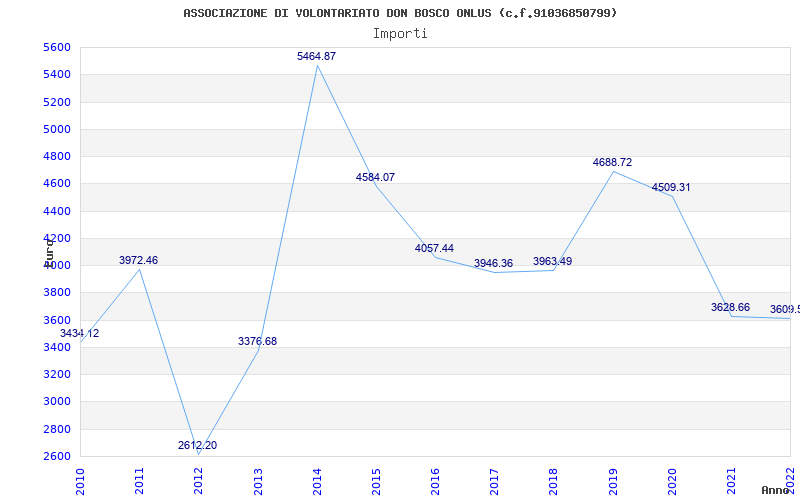Click the 3200 y-axis tick label
Screen dimensions: 800x500
[56, 374]
